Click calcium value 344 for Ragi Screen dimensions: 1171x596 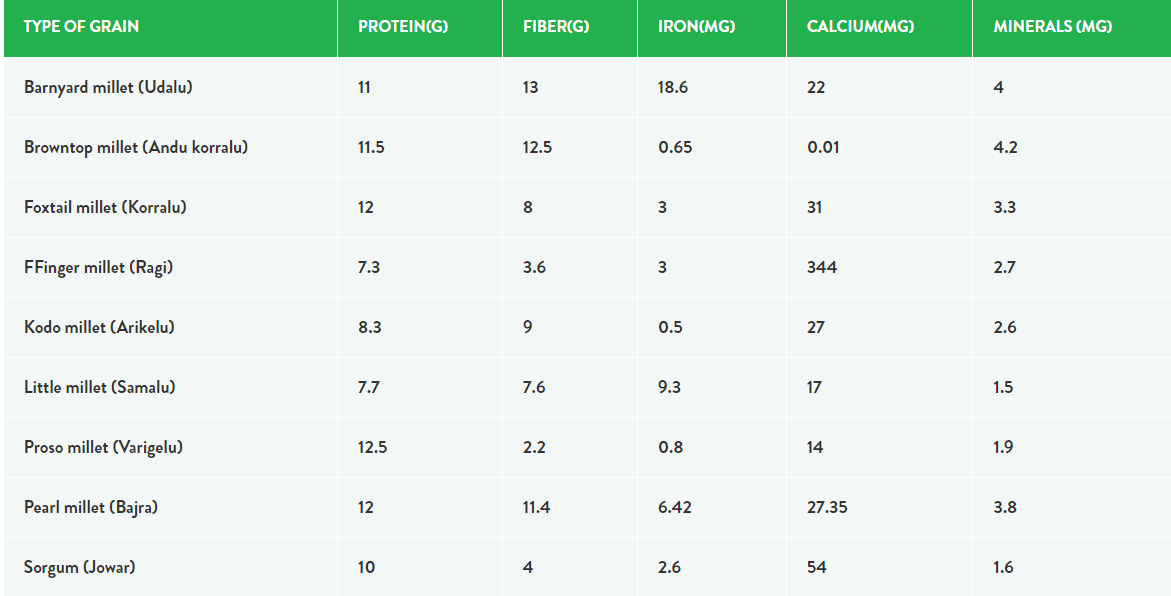pos(821,267)
